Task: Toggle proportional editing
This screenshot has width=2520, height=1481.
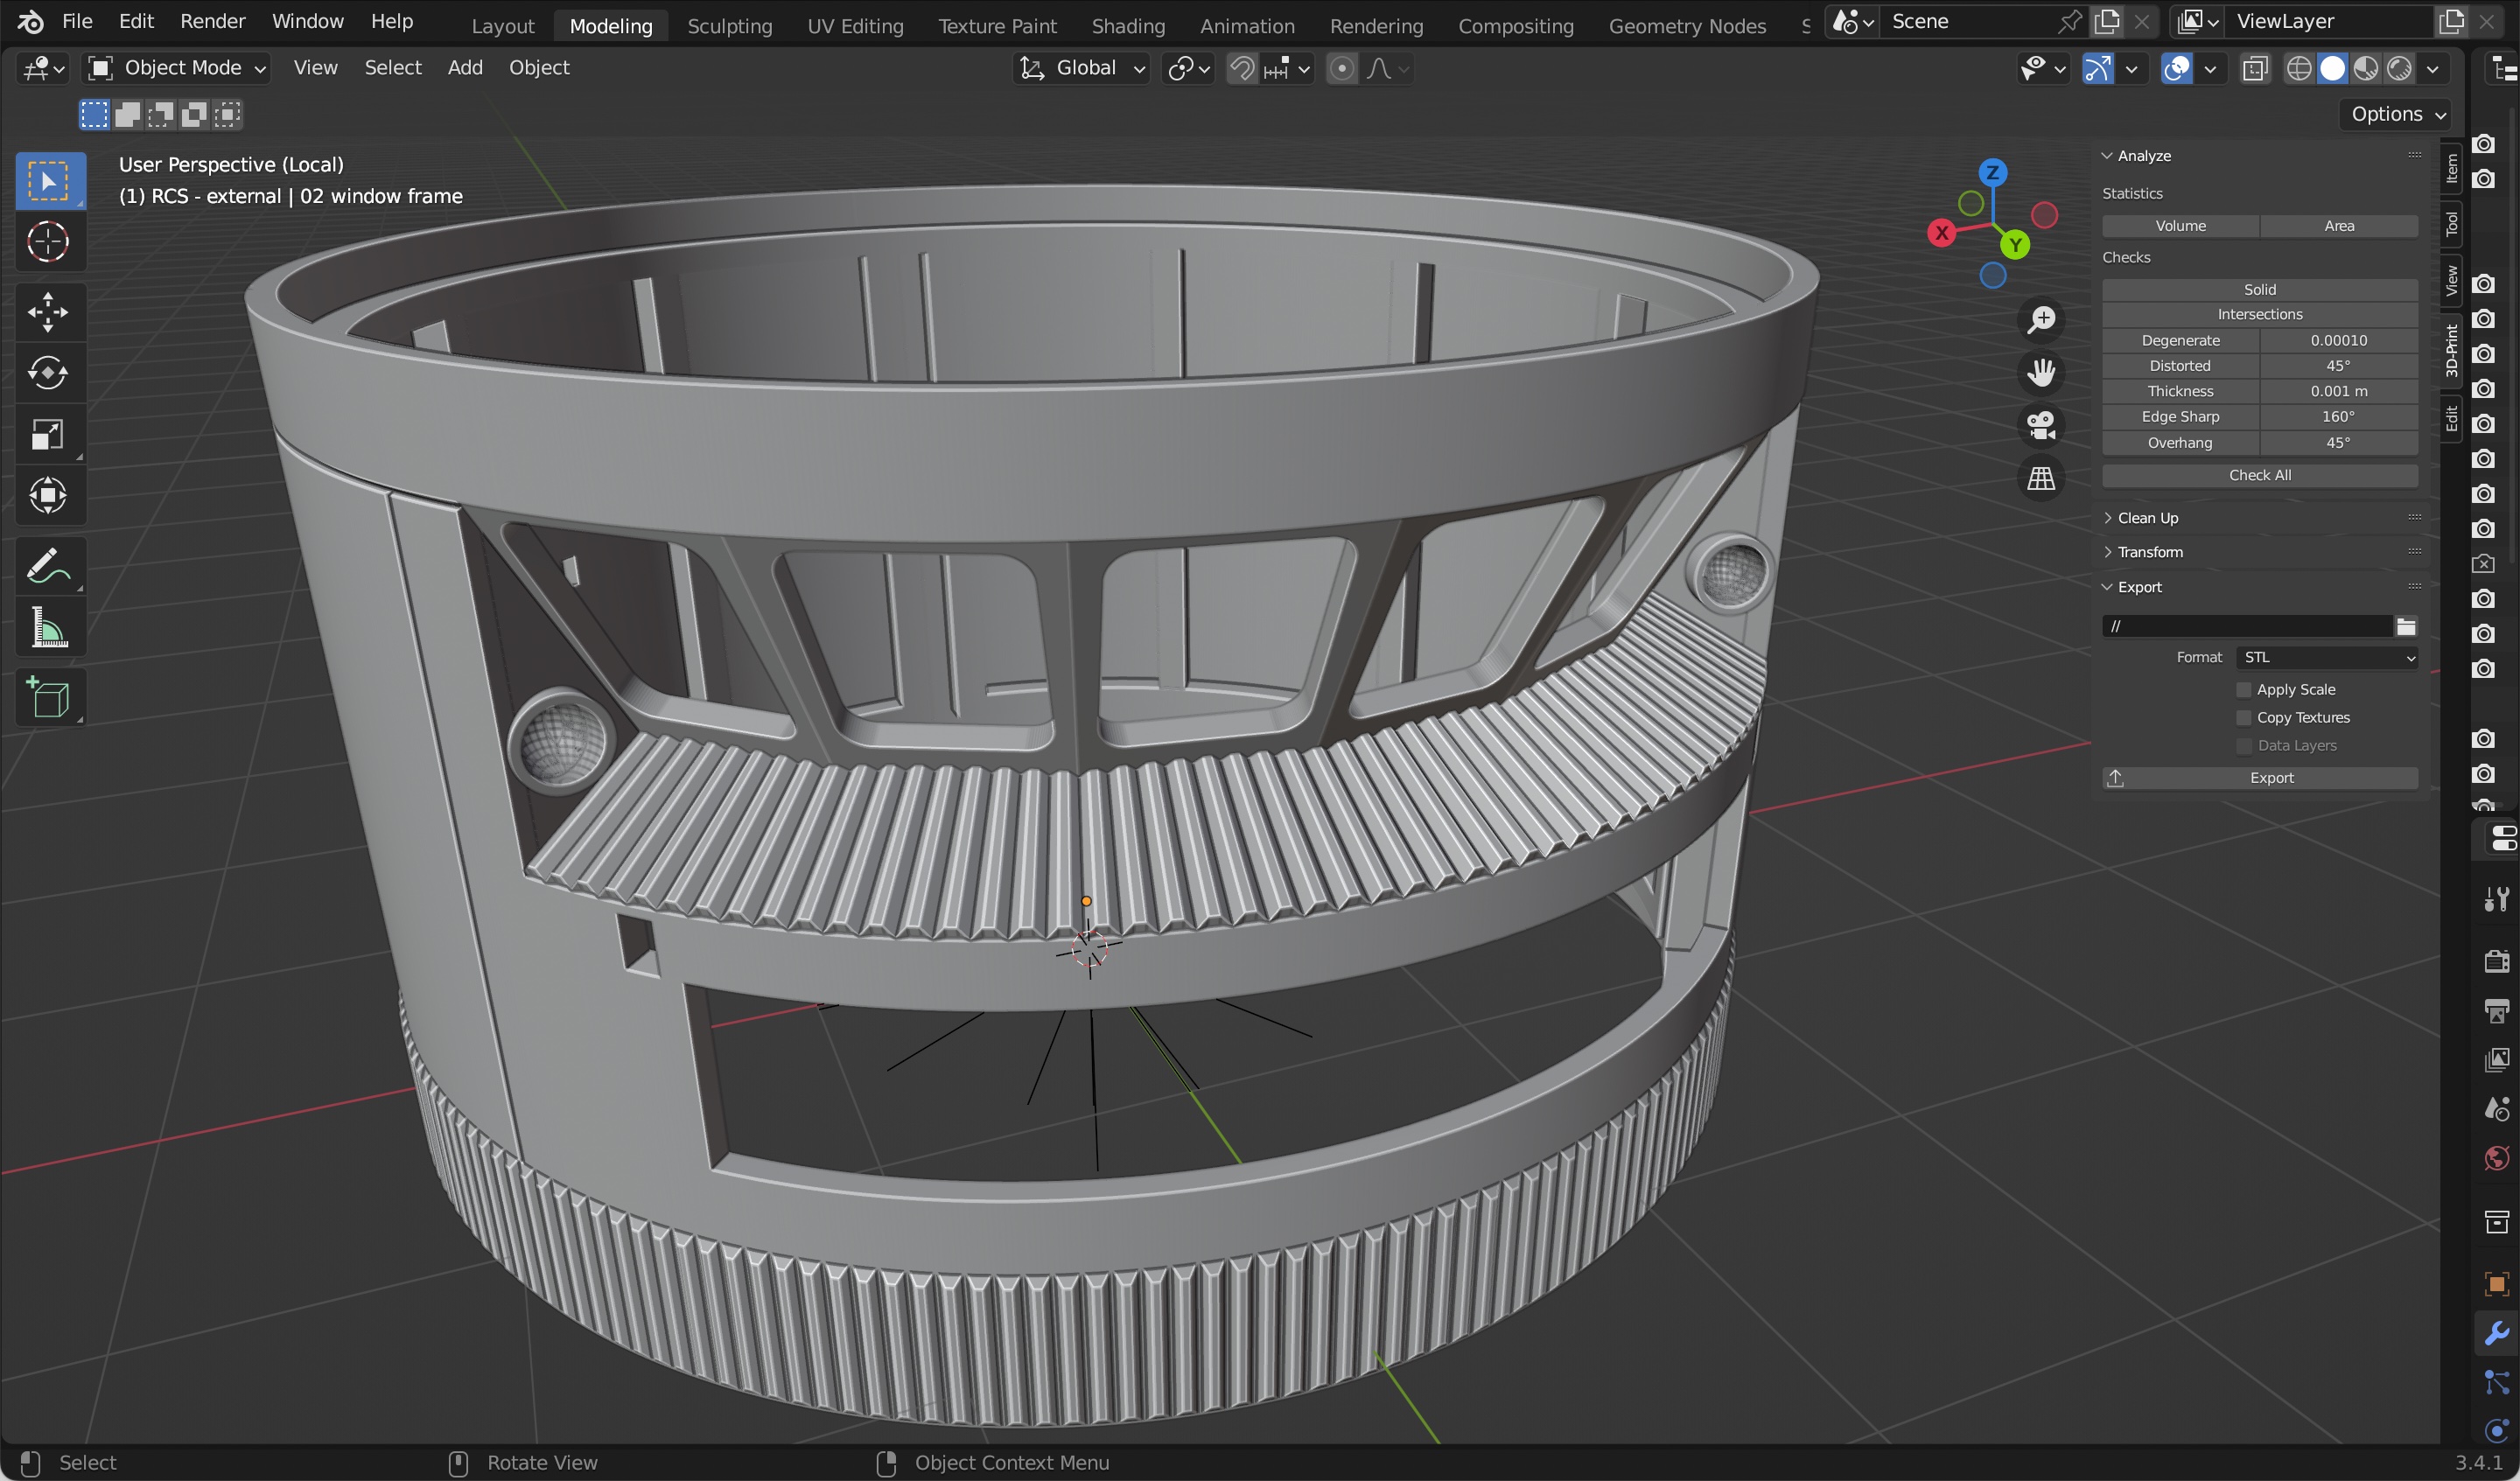Action: (x=1342, y=68)
